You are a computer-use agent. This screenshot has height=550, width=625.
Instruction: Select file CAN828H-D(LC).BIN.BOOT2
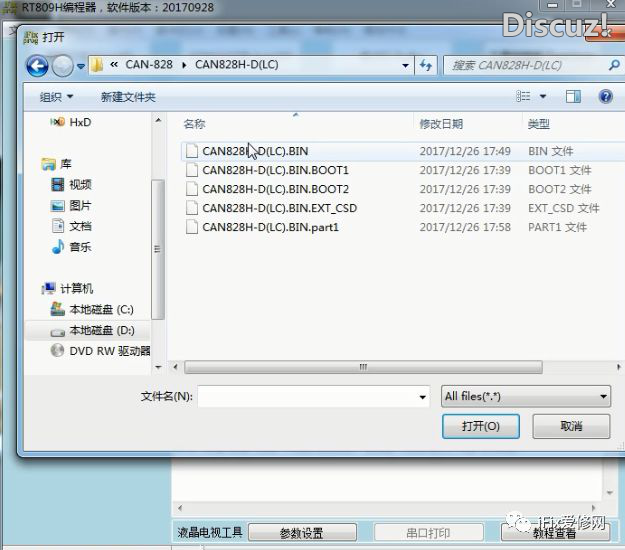click(275, 189)
